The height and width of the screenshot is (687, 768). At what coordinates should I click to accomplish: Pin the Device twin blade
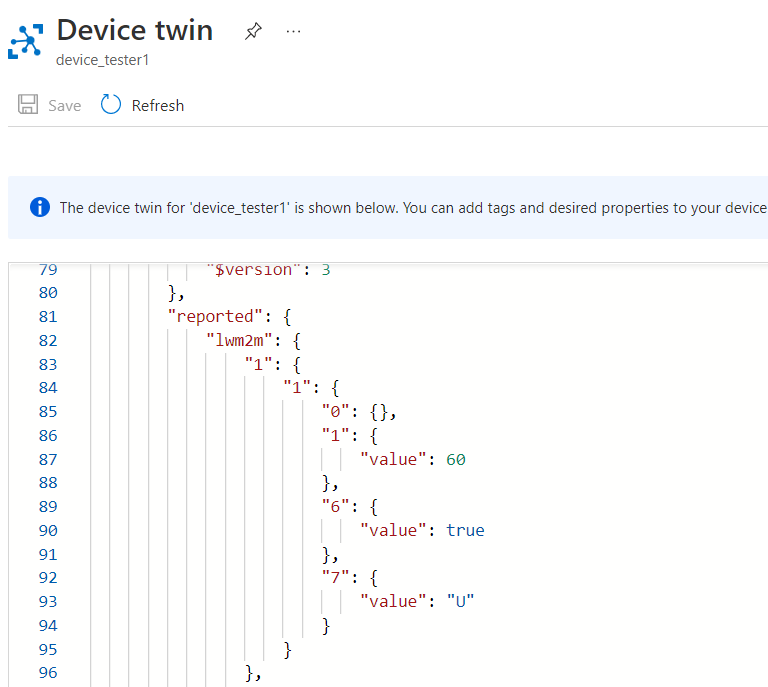coord(253,31)
